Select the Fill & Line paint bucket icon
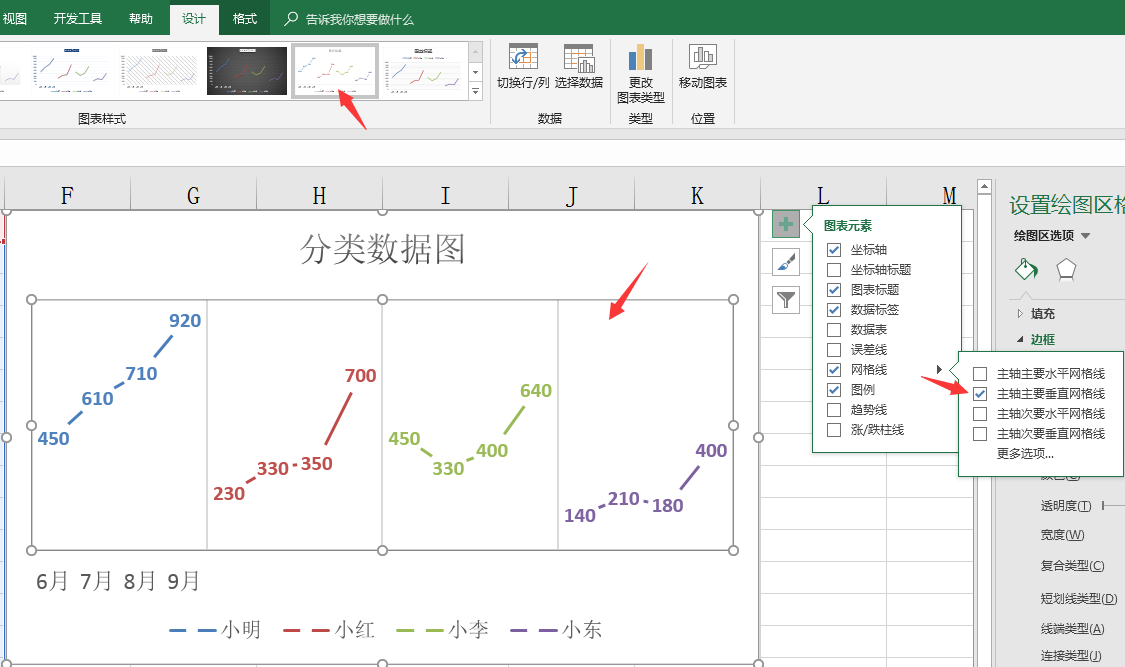 1026,269
